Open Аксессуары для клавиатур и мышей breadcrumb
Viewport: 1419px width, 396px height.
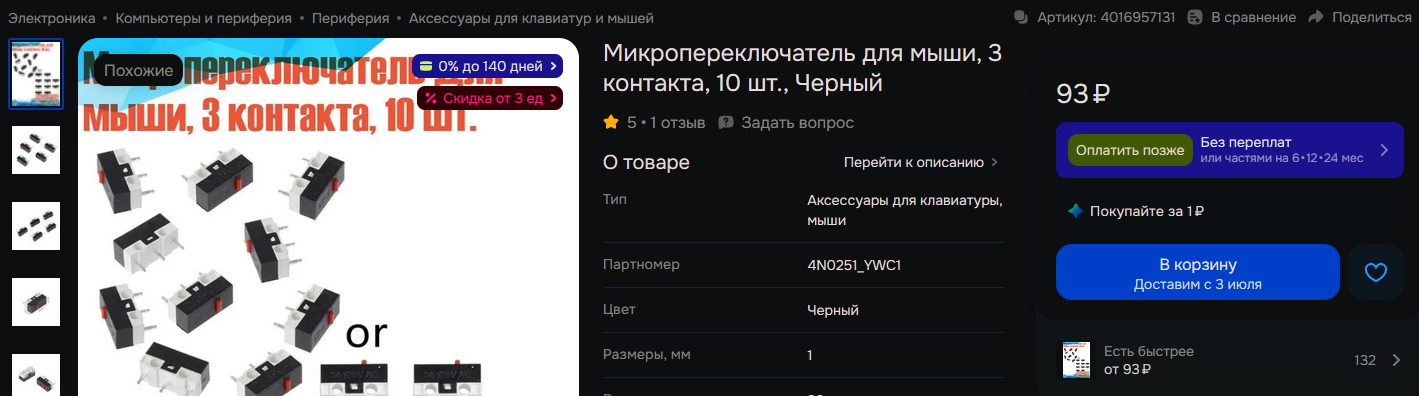[532, 18]
